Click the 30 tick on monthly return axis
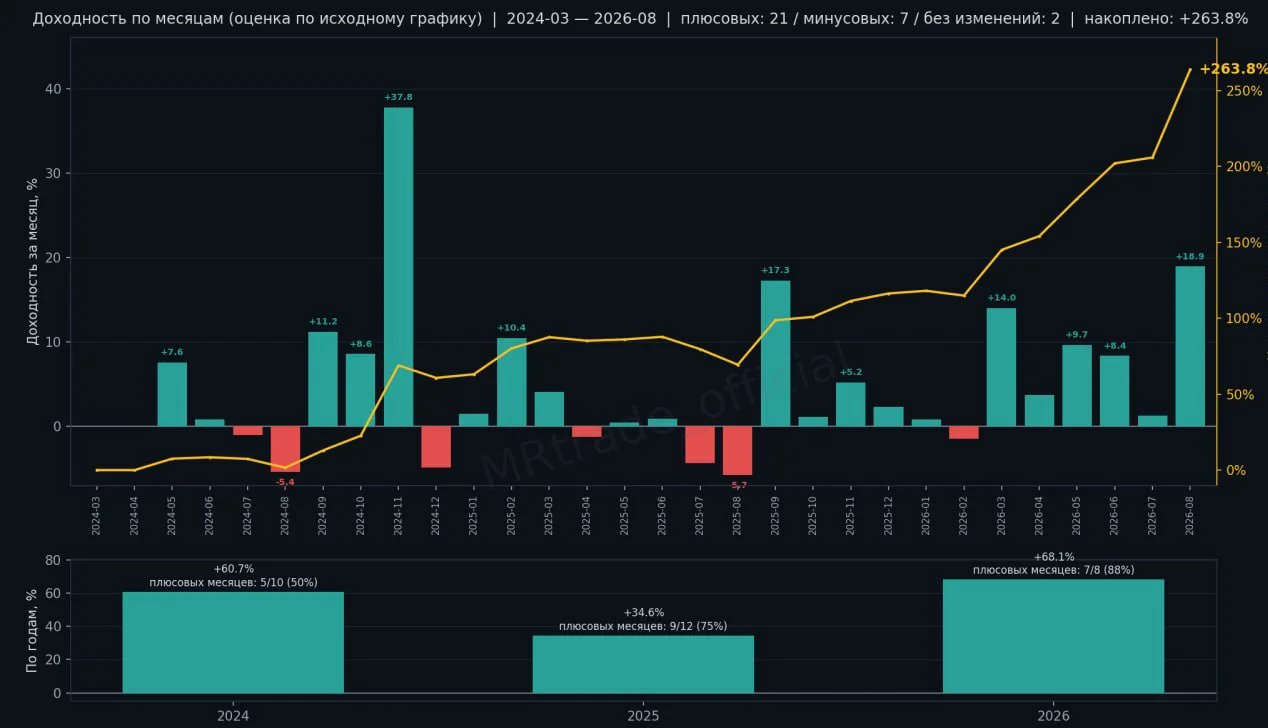 pos(53,173)
